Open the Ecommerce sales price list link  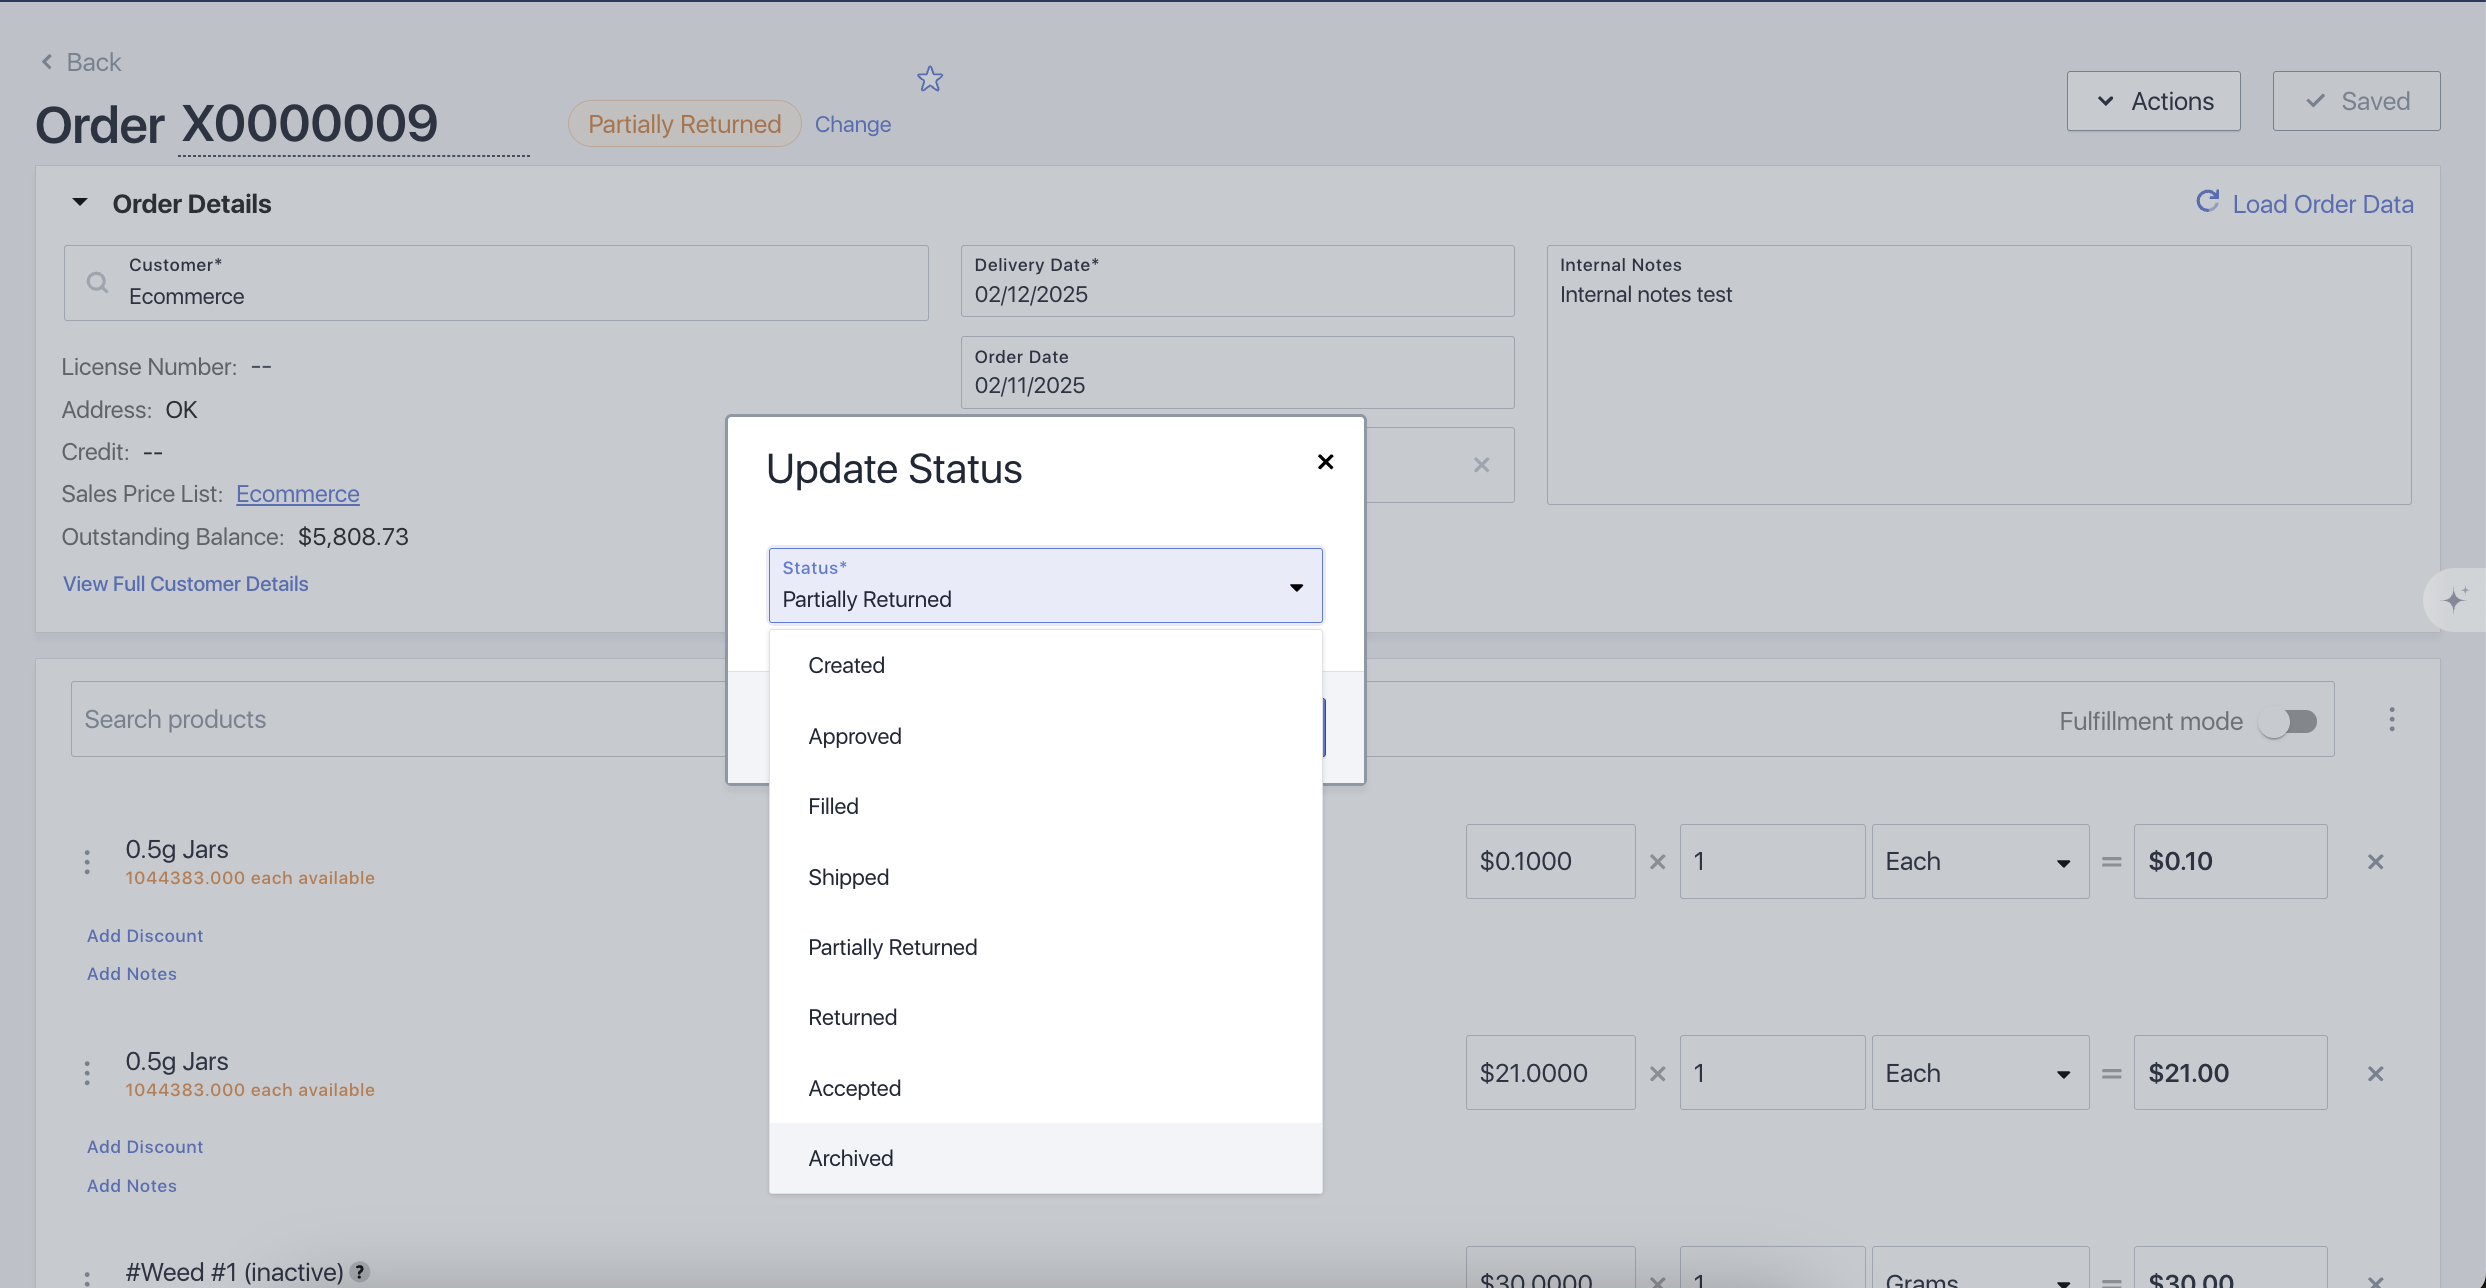tap(298, 494)
